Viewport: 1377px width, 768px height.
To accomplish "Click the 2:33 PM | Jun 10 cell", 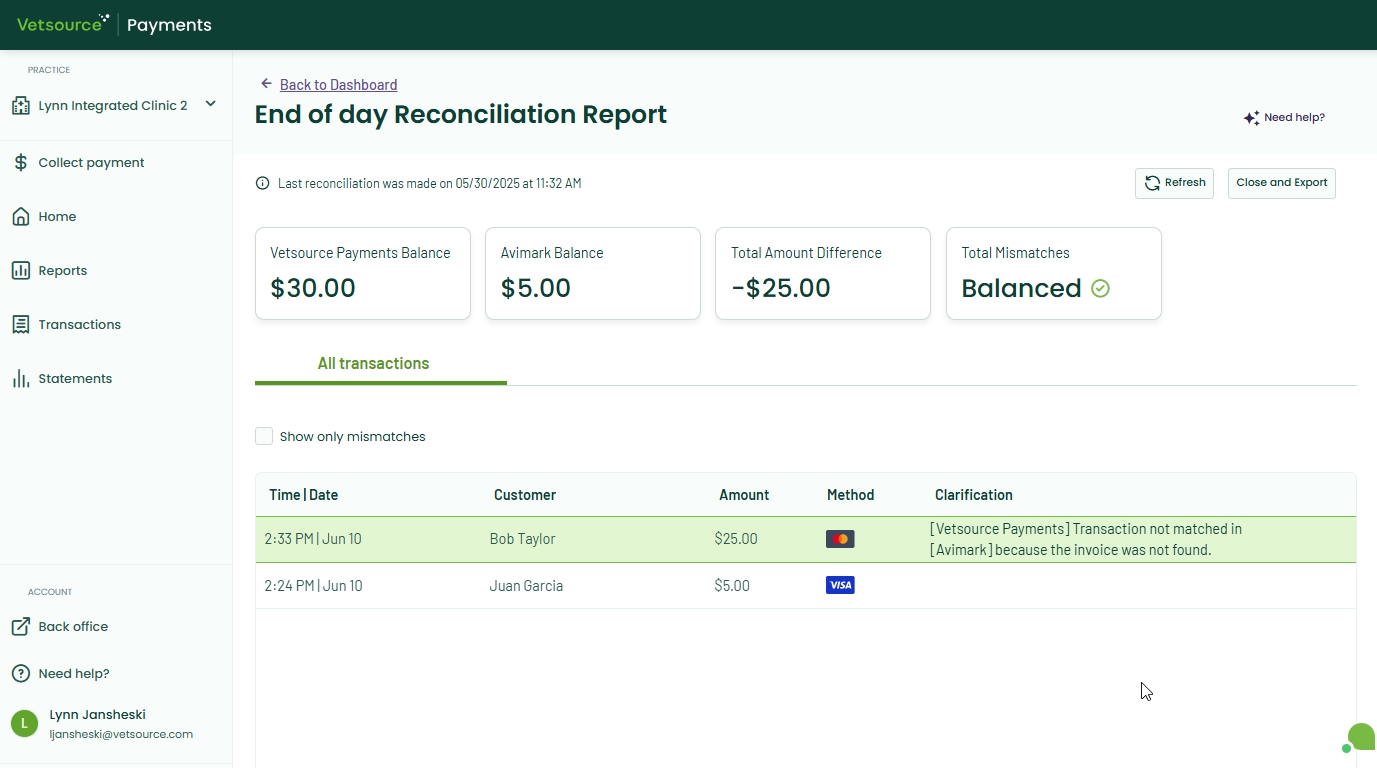I will tap(313, 539).
